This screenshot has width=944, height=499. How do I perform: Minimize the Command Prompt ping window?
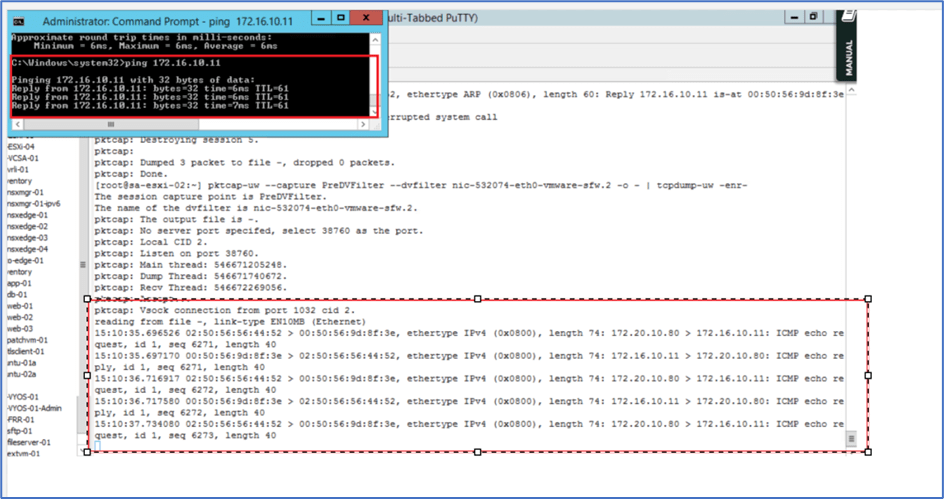pos(320,18)
